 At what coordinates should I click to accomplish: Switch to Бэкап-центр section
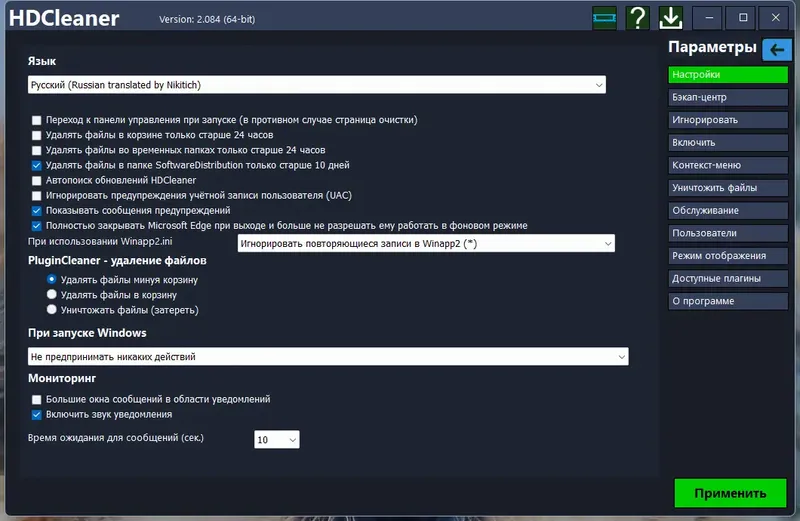728,97
